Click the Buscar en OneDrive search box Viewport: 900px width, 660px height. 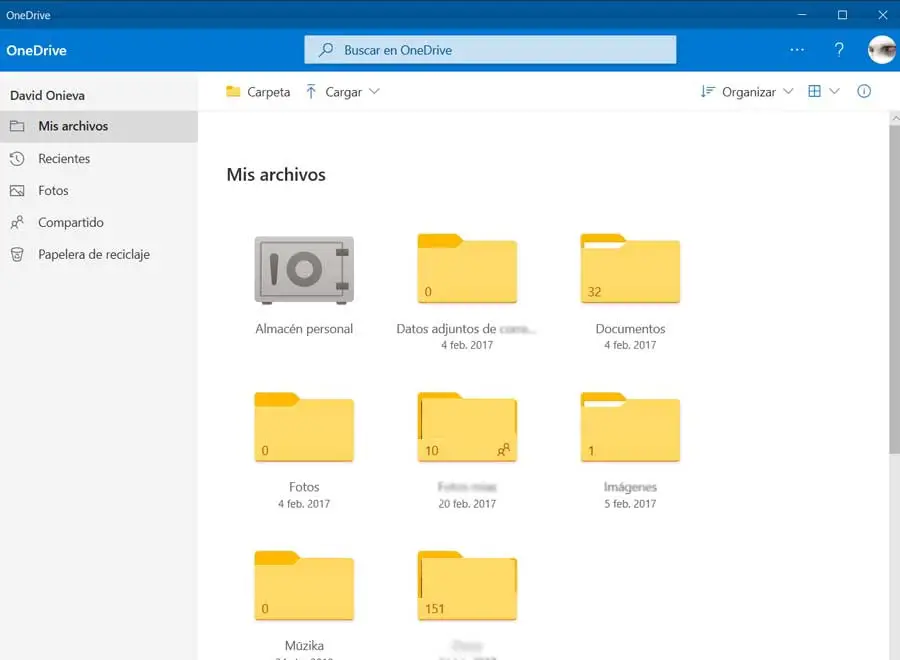[x=490, y=50]
